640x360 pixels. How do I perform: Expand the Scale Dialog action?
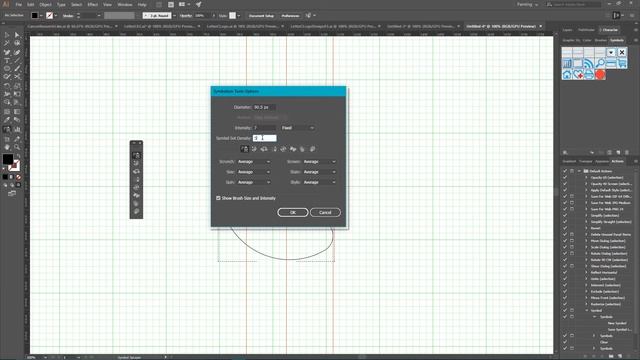coord(587,247)
